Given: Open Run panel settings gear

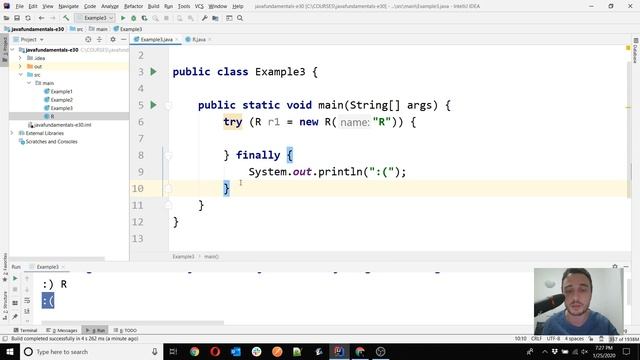Looking at the screenshot, I should (x=615, y=267).
